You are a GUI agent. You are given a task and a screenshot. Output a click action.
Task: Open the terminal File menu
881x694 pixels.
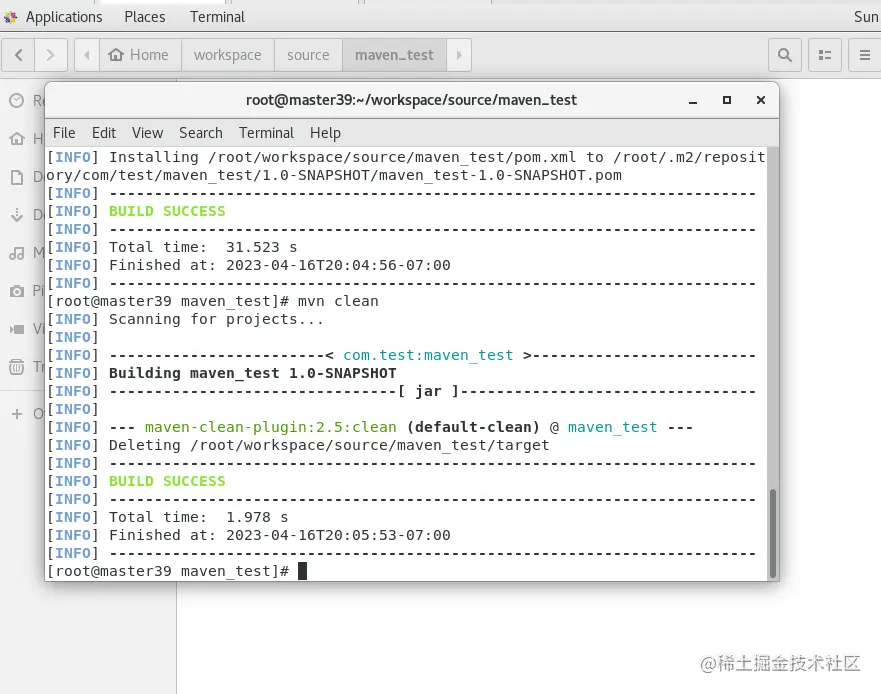64,133
